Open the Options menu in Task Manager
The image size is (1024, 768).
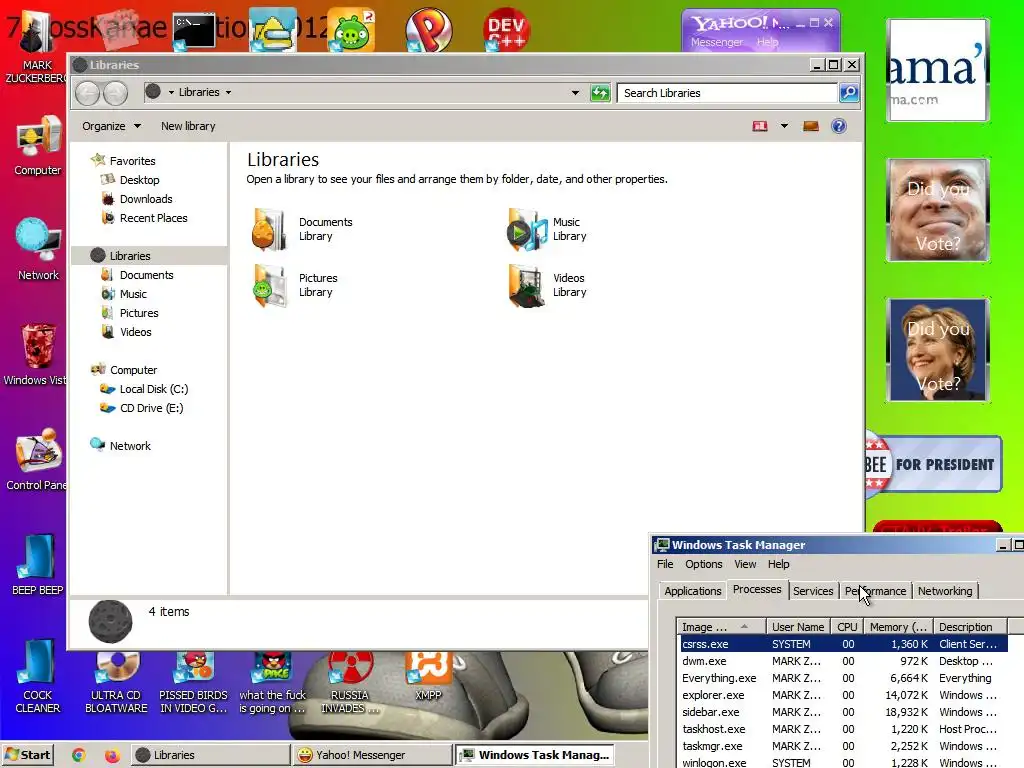[703, 564]
